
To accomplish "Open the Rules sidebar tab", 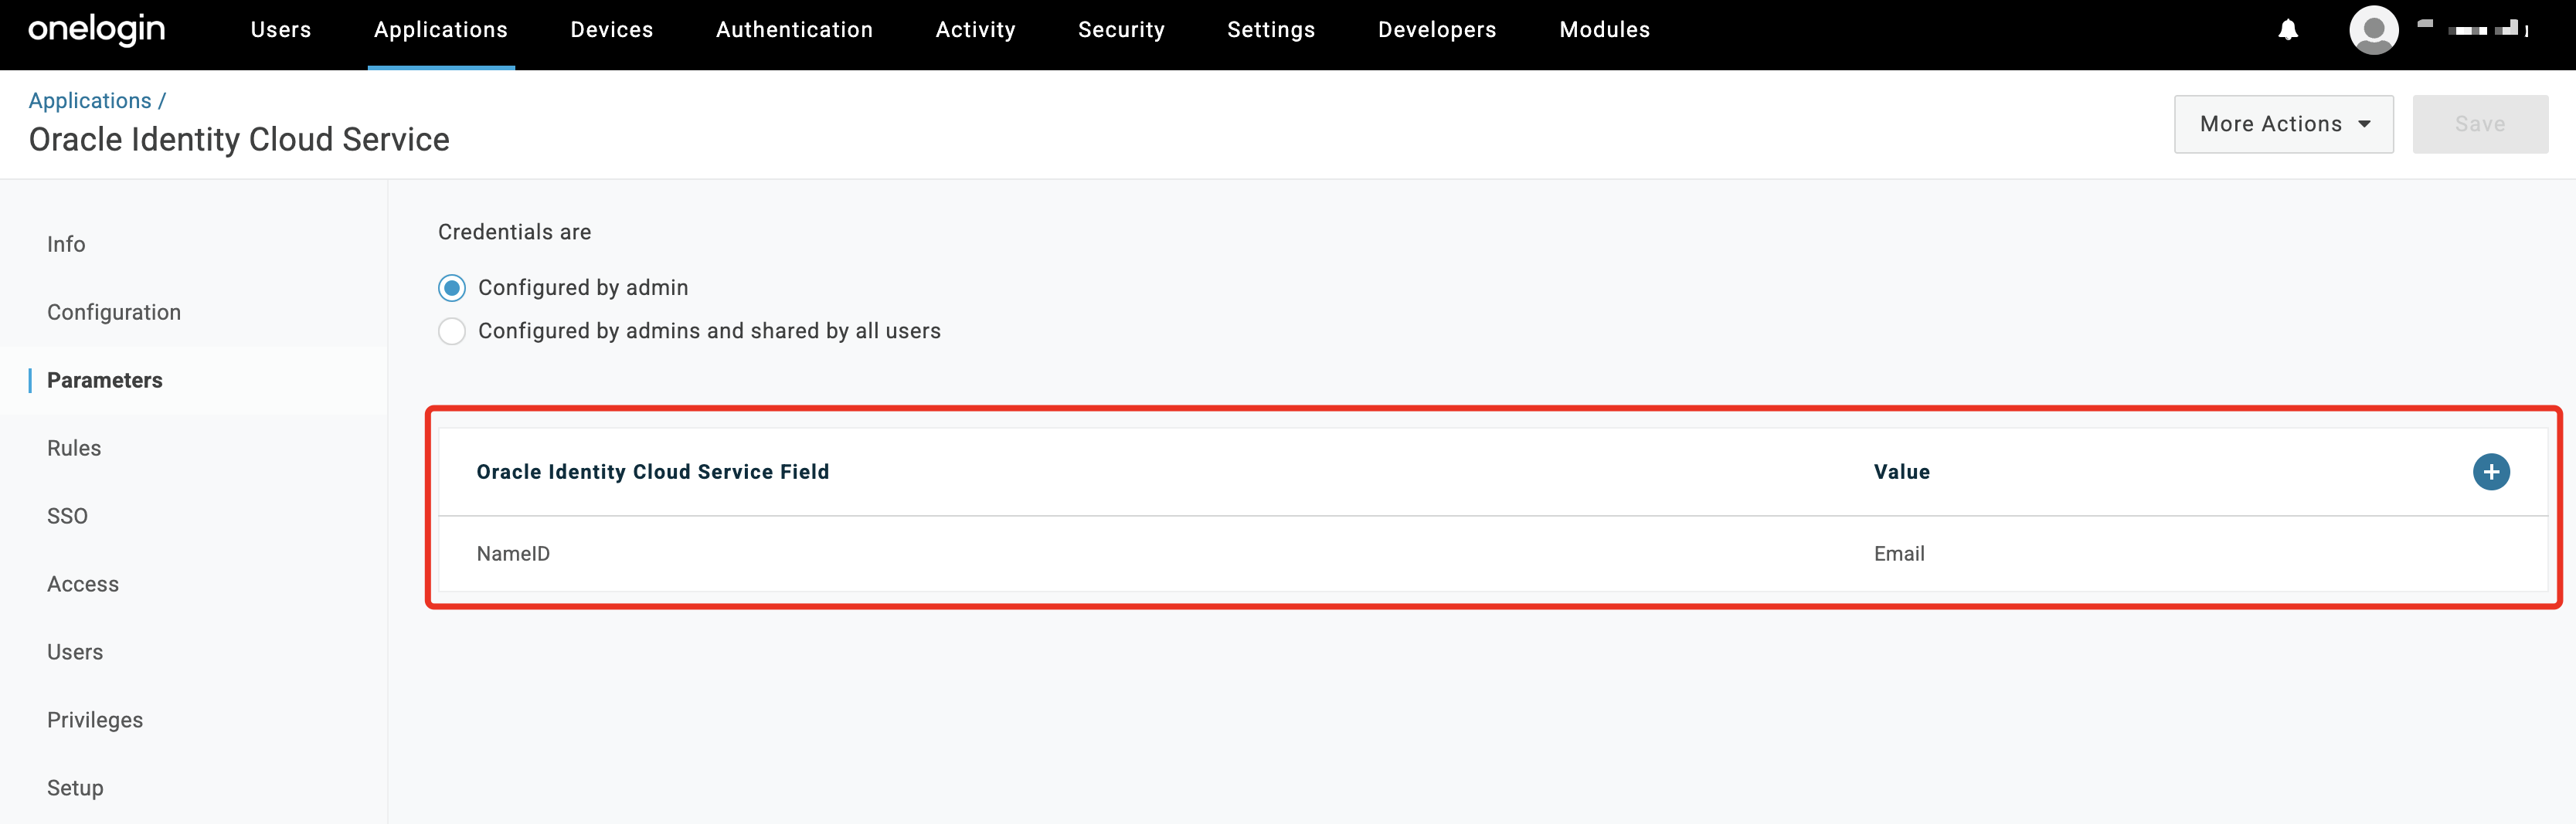I will pos(74,448).
